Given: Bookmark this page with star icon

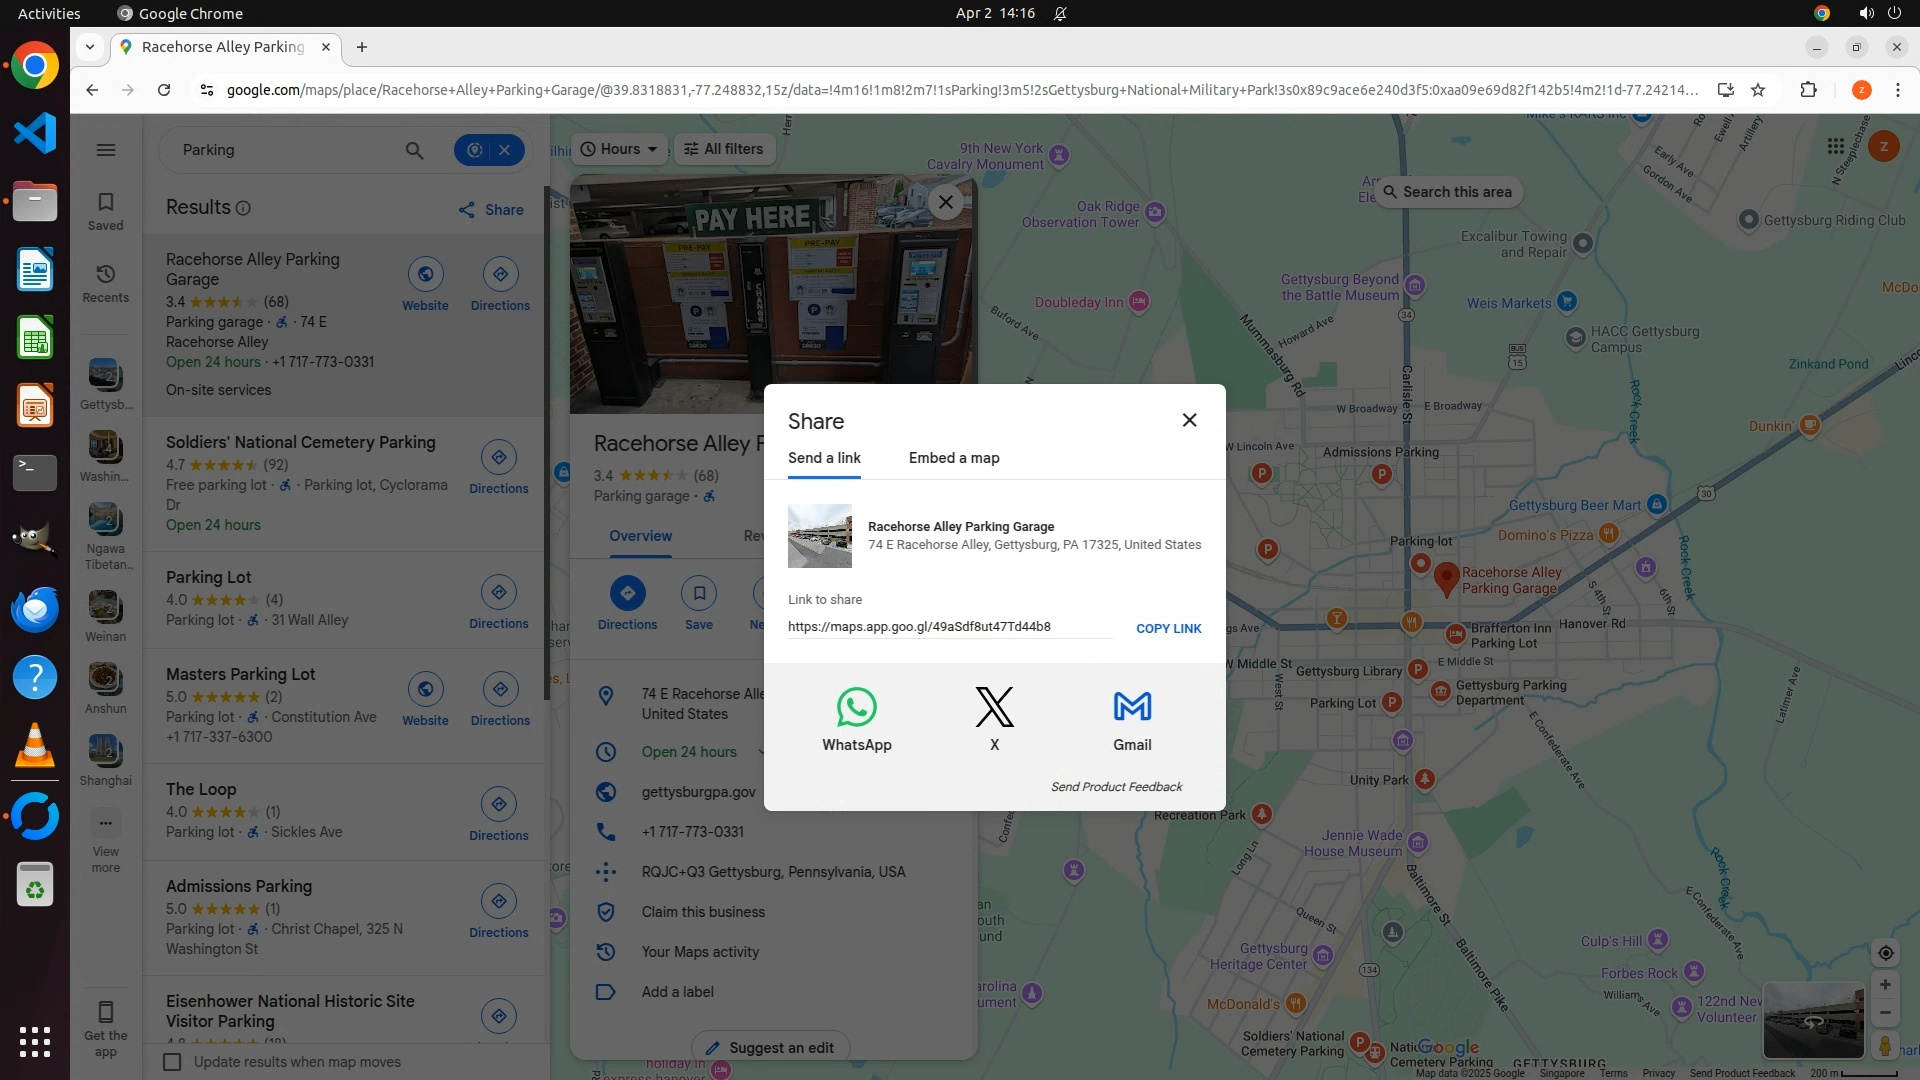Looking at the screenshot, I should coord(1758,90).
